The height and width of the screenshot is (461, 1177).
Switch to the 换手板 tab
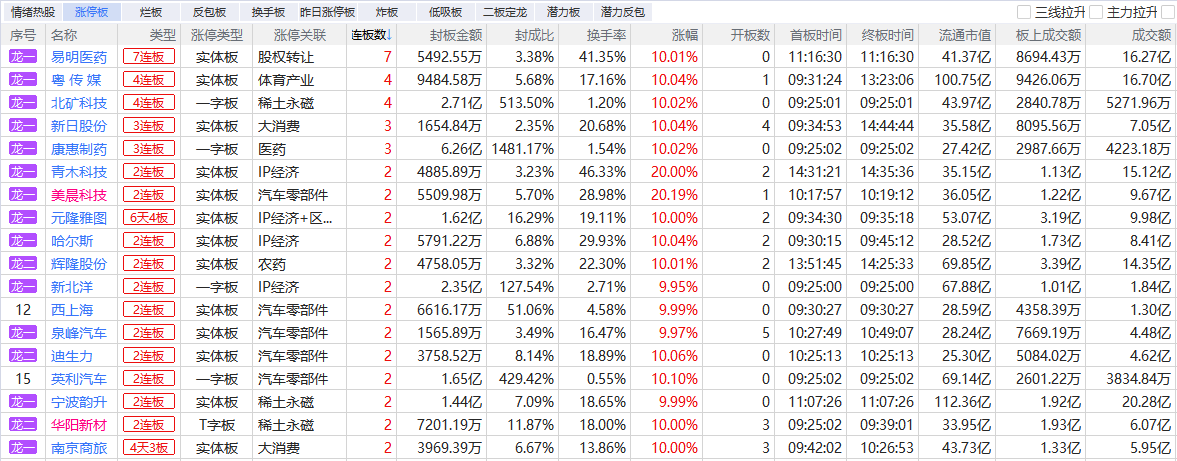268,12
